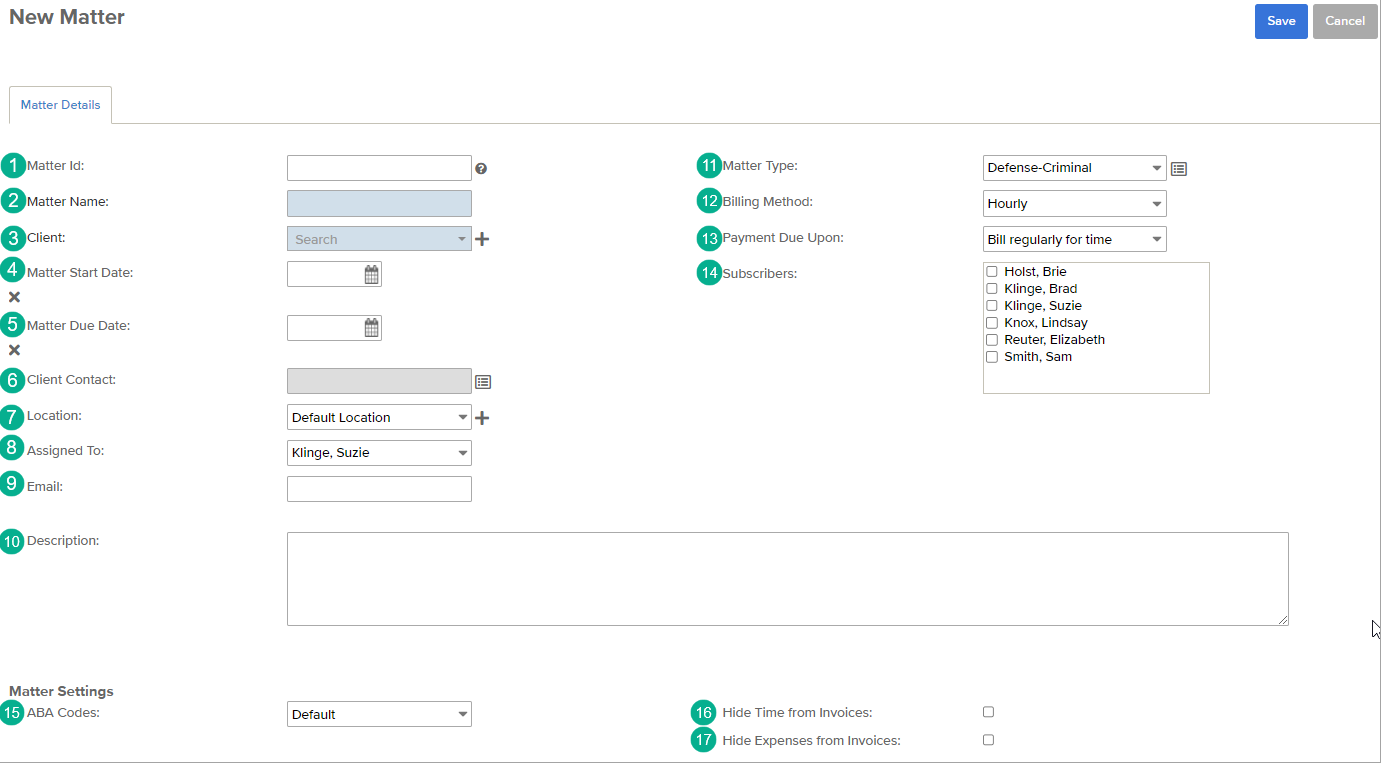The width and height of the screenshot is (1381, 763).
Task: Check the Holst, Brie subscriber checkbox
Action: point(992,272)
